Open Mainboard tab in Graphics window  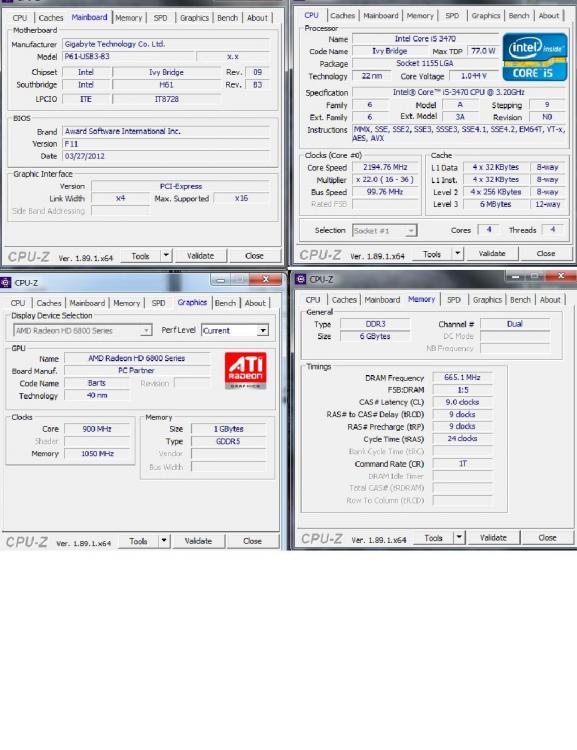tap(87, 303)
